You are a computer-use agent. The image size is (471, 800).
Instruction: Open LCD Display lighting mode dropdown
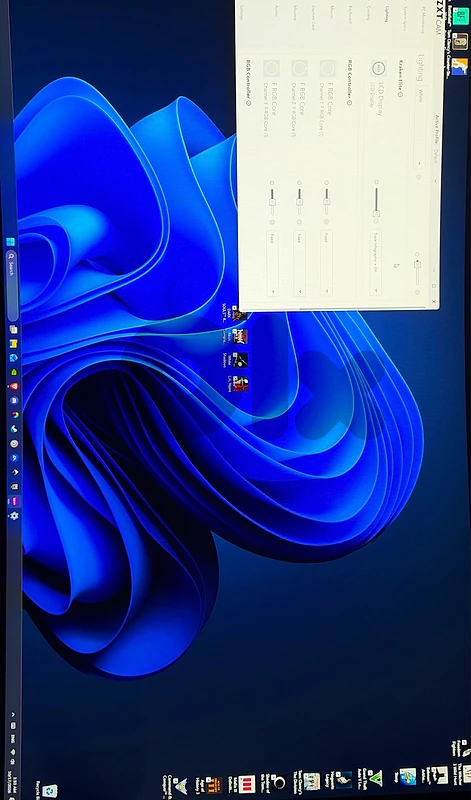tap(376, 262)
